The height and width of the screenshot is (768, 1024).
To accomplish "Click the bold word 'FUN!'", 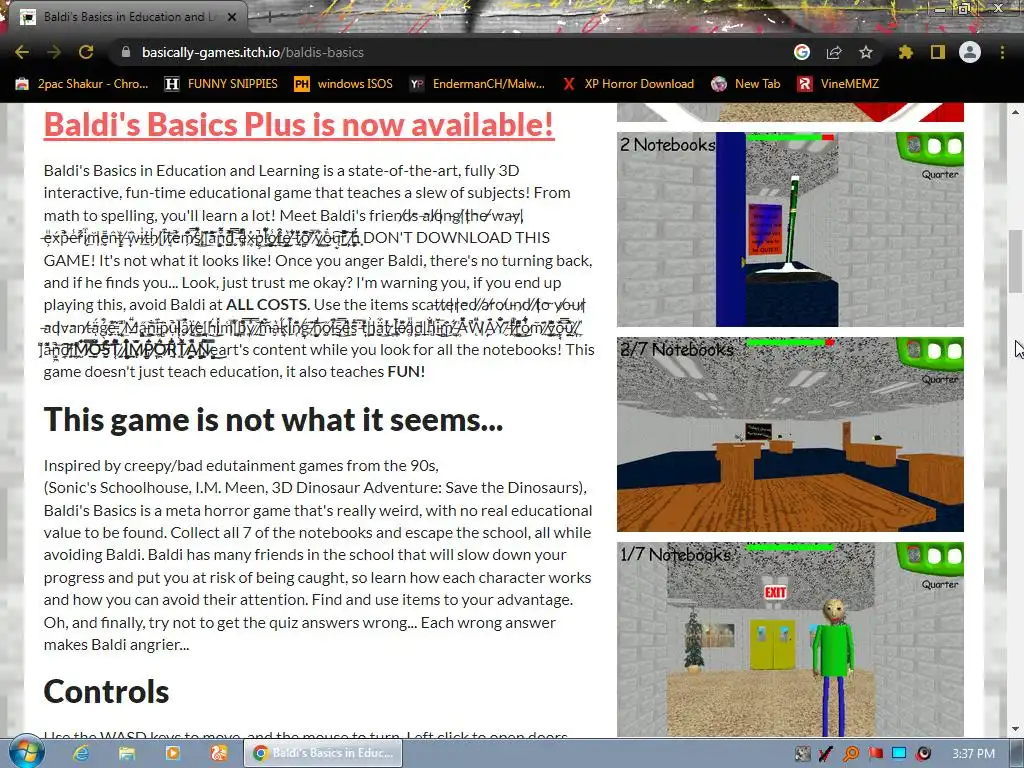I will 406,372.
